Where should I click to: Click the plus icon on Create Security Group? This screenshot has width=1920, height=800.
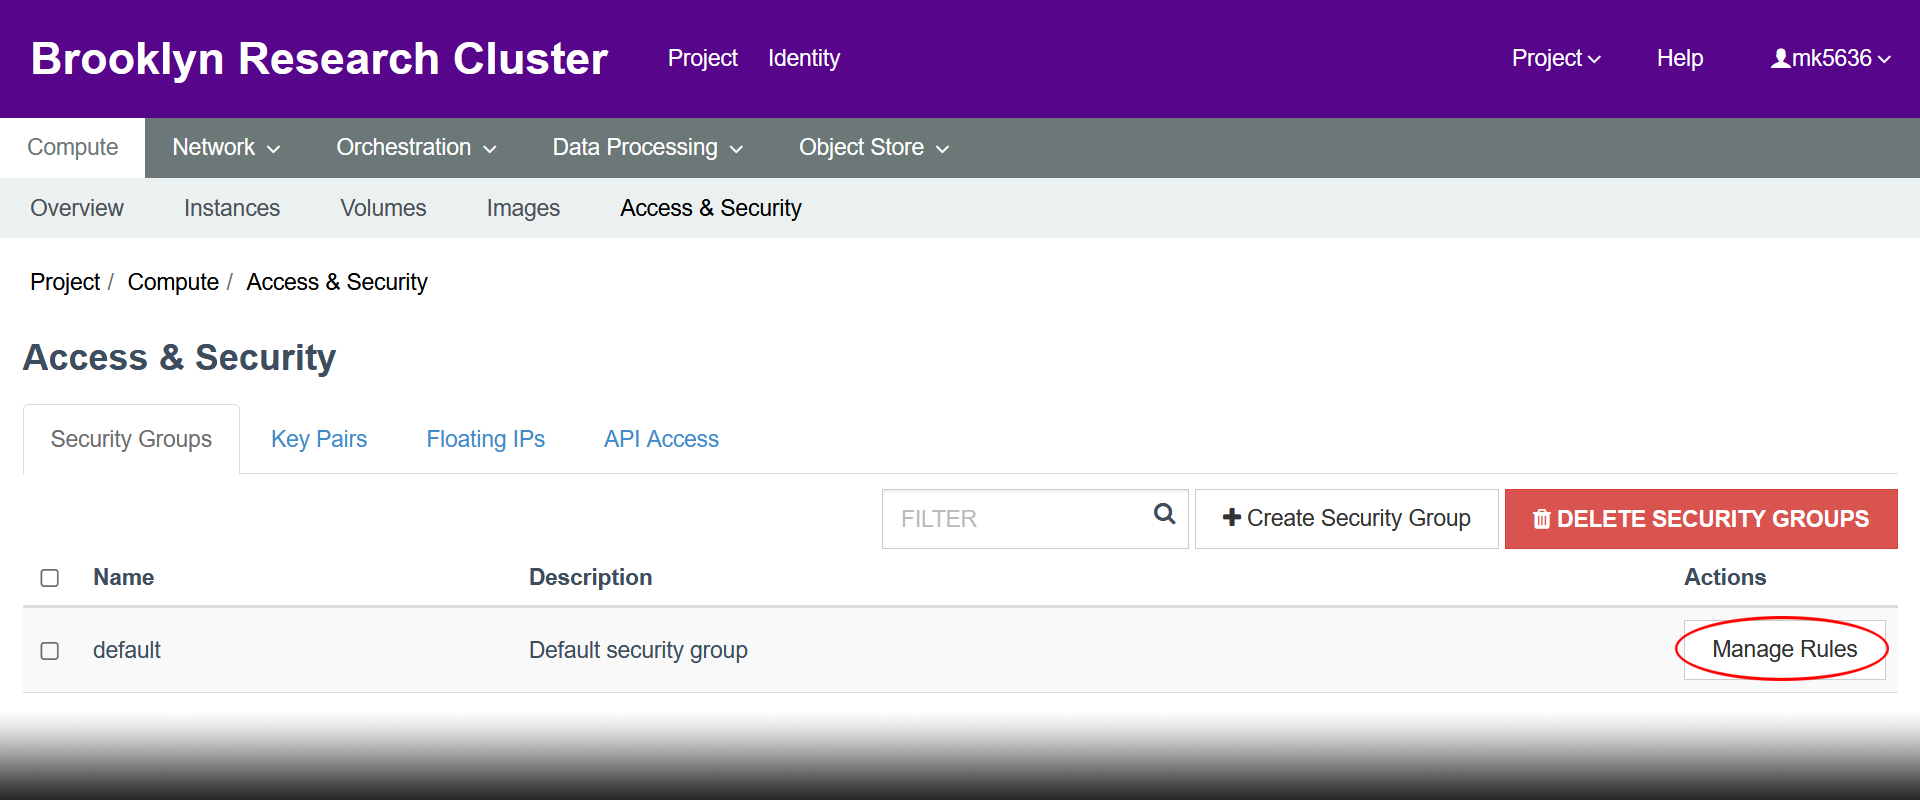(1231, 517)
